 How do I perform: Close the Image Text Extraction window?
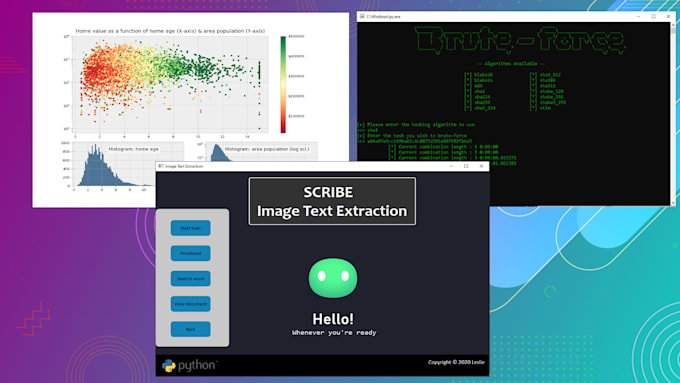[x=481, y=166]
